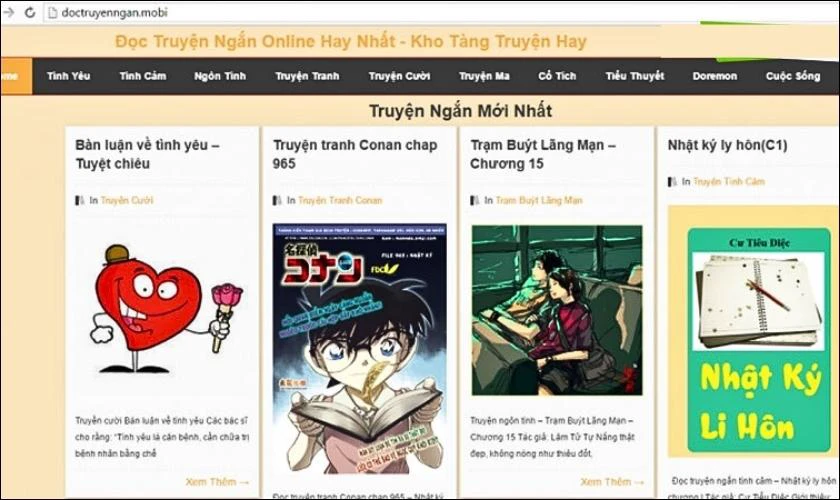Click category icon beside Trạm Buýt Lãng Mạn
840x500 pixels.
(x=475, y=200)
